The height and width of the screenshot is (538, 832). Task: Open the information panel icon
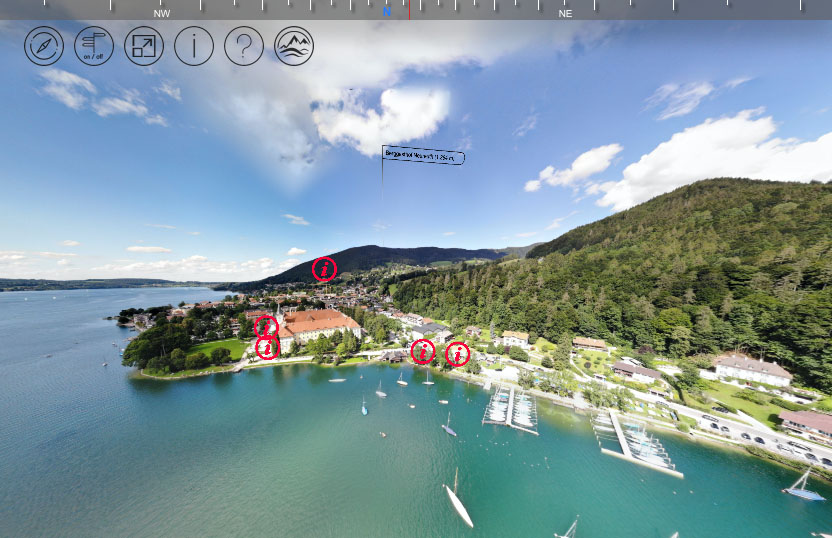pyautogui.click(x=194, y=46)
